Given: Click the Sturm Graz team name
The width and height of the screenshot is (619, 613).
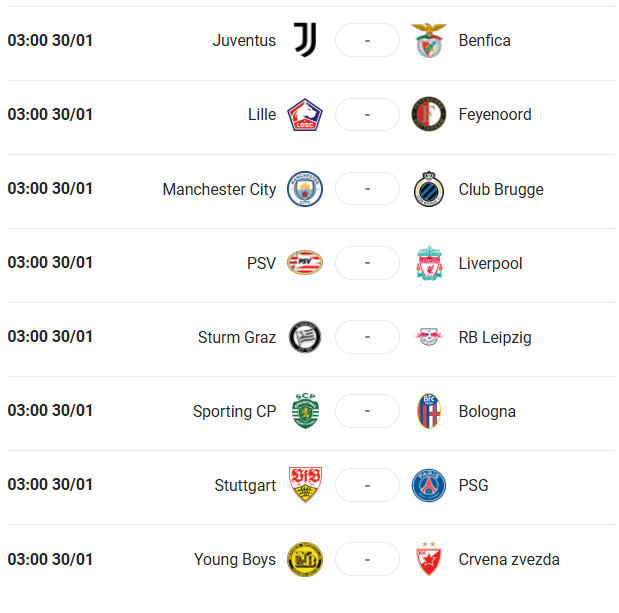Looking at the screenshot, I should [x=237, y=337].
